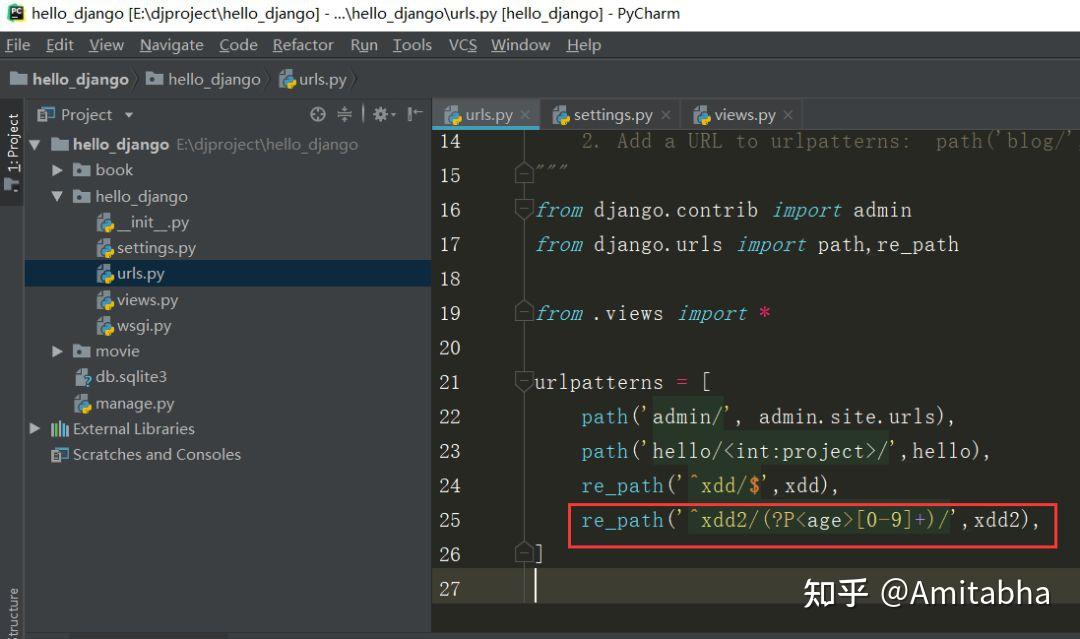This screenshot has height=639, width=1080.
Task: Open the View menu
Action: click(106, 45)
